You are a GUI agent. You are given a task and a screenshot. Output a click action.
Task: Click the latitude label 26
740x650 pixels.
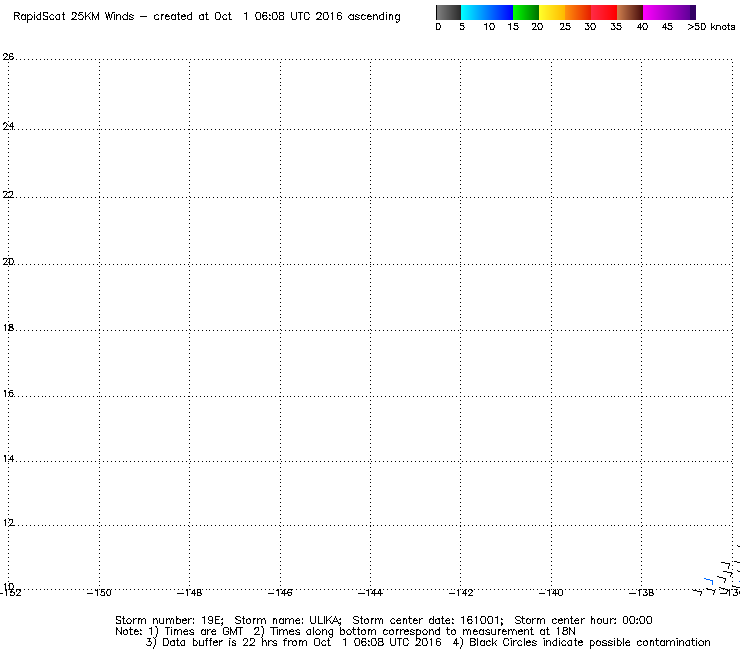(x=8, y=57)
